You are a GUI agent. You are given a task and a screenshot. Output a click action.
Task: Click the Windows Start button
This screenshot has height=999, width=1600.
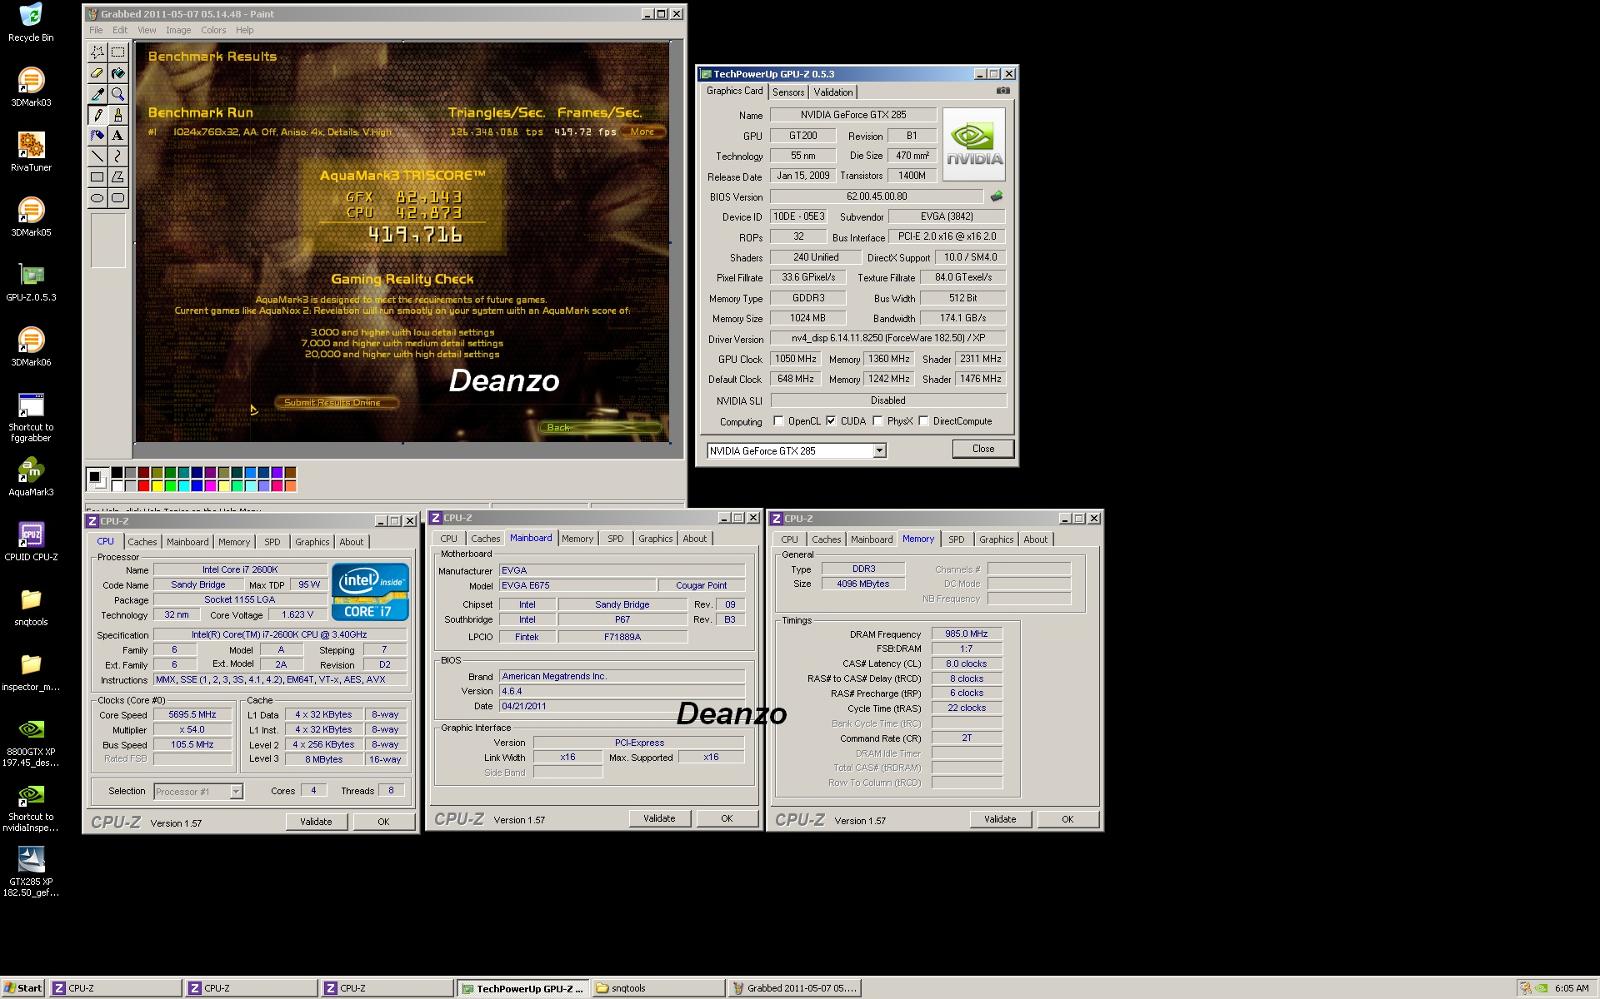[23, 988]
